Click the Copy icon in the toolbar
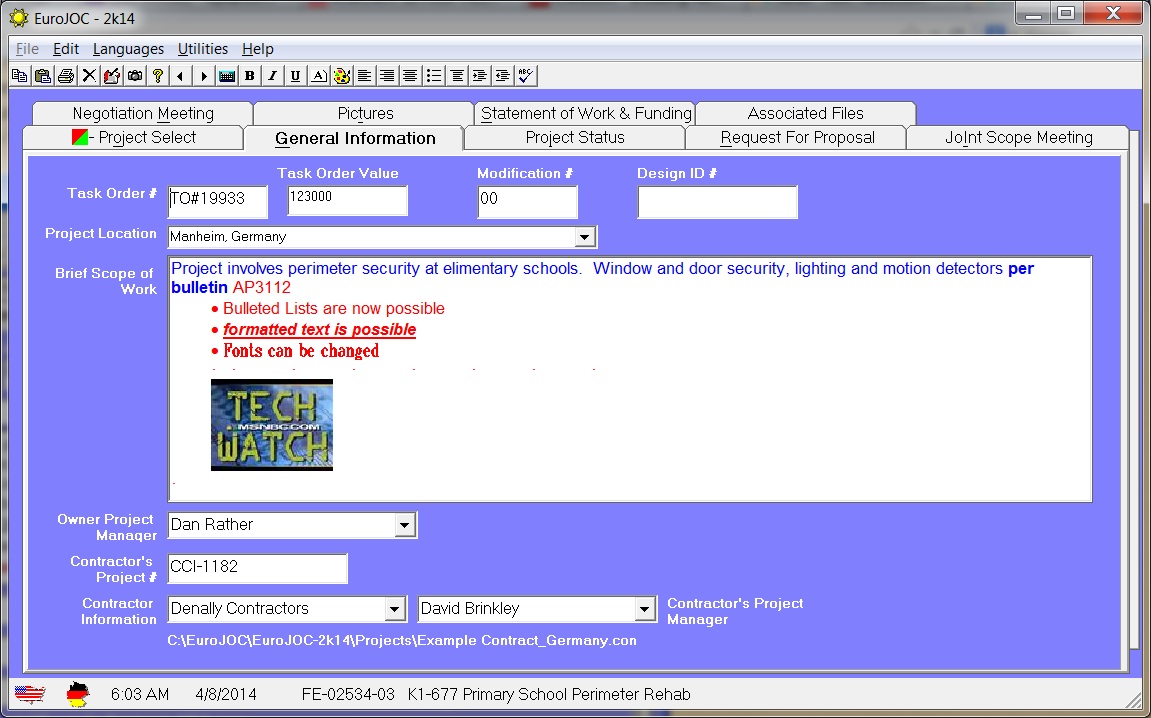Screen dimensions: 1151x718 point(19,76)
